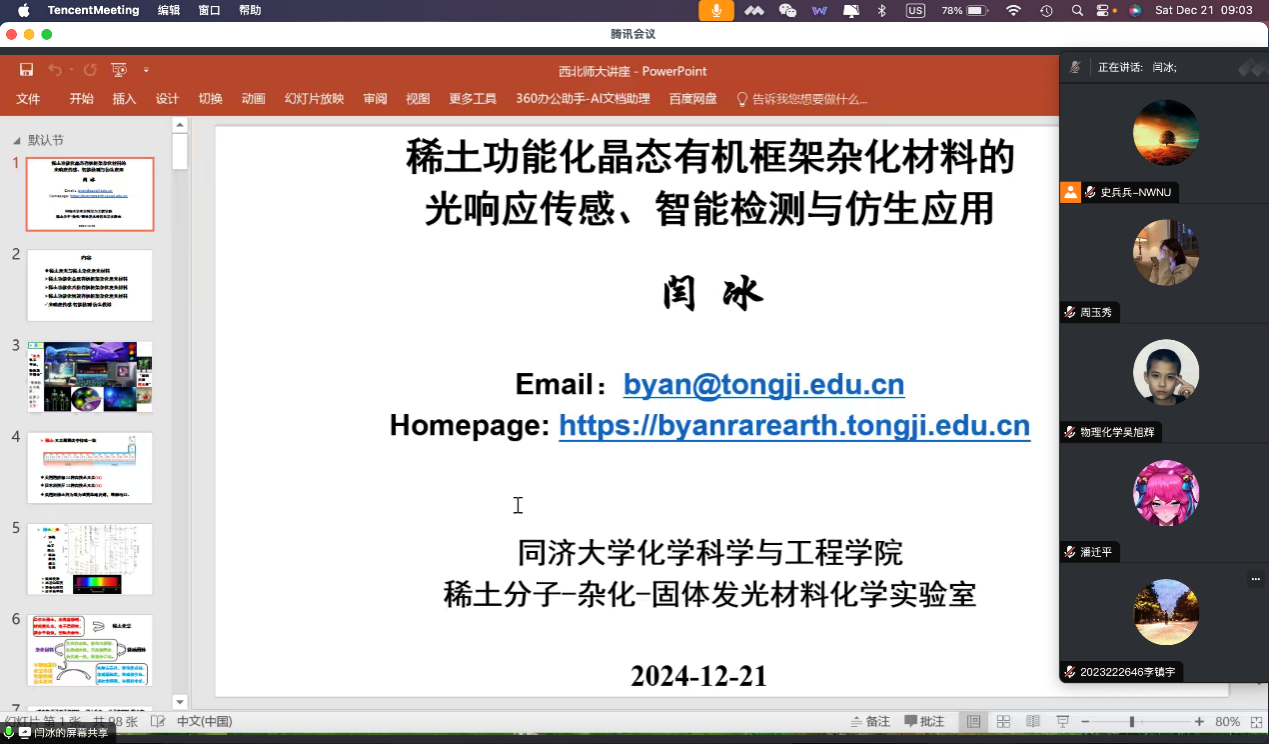Viewport: 1269px width, 744px height.
Task: Open the customize quick access toolbar dropdown
Action: 146,70
